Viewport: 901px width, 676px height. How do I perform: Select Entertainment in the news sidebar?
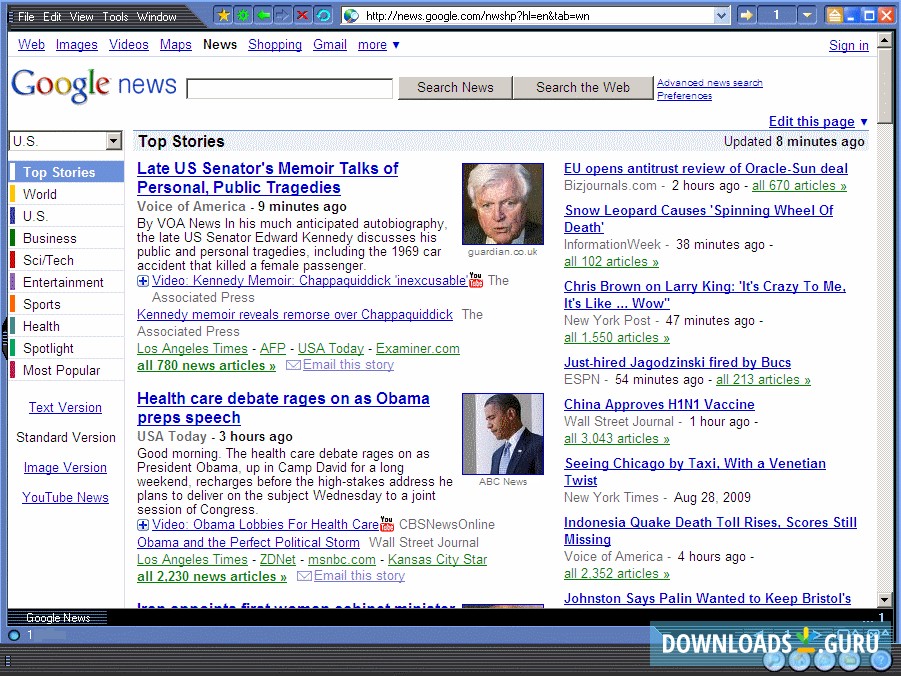click(x=67, y=282)
